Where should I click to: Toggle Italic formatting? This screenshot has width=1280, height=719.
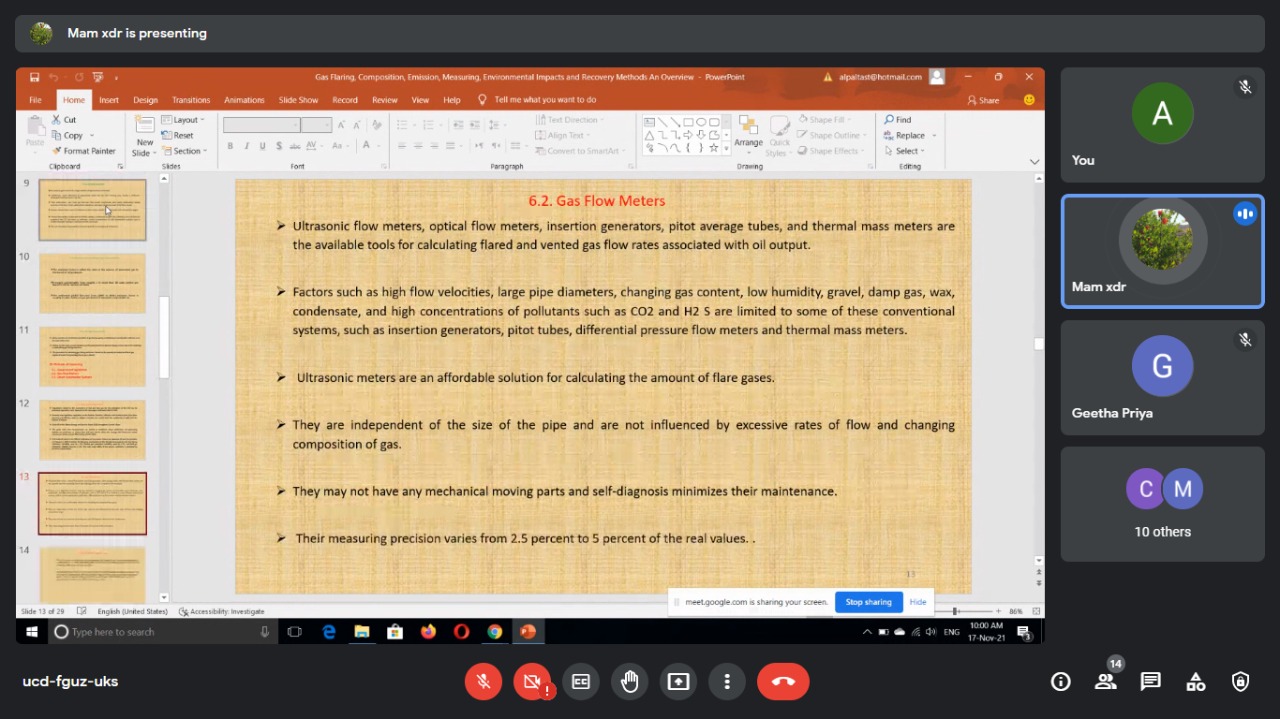click(x=247, y=146)
